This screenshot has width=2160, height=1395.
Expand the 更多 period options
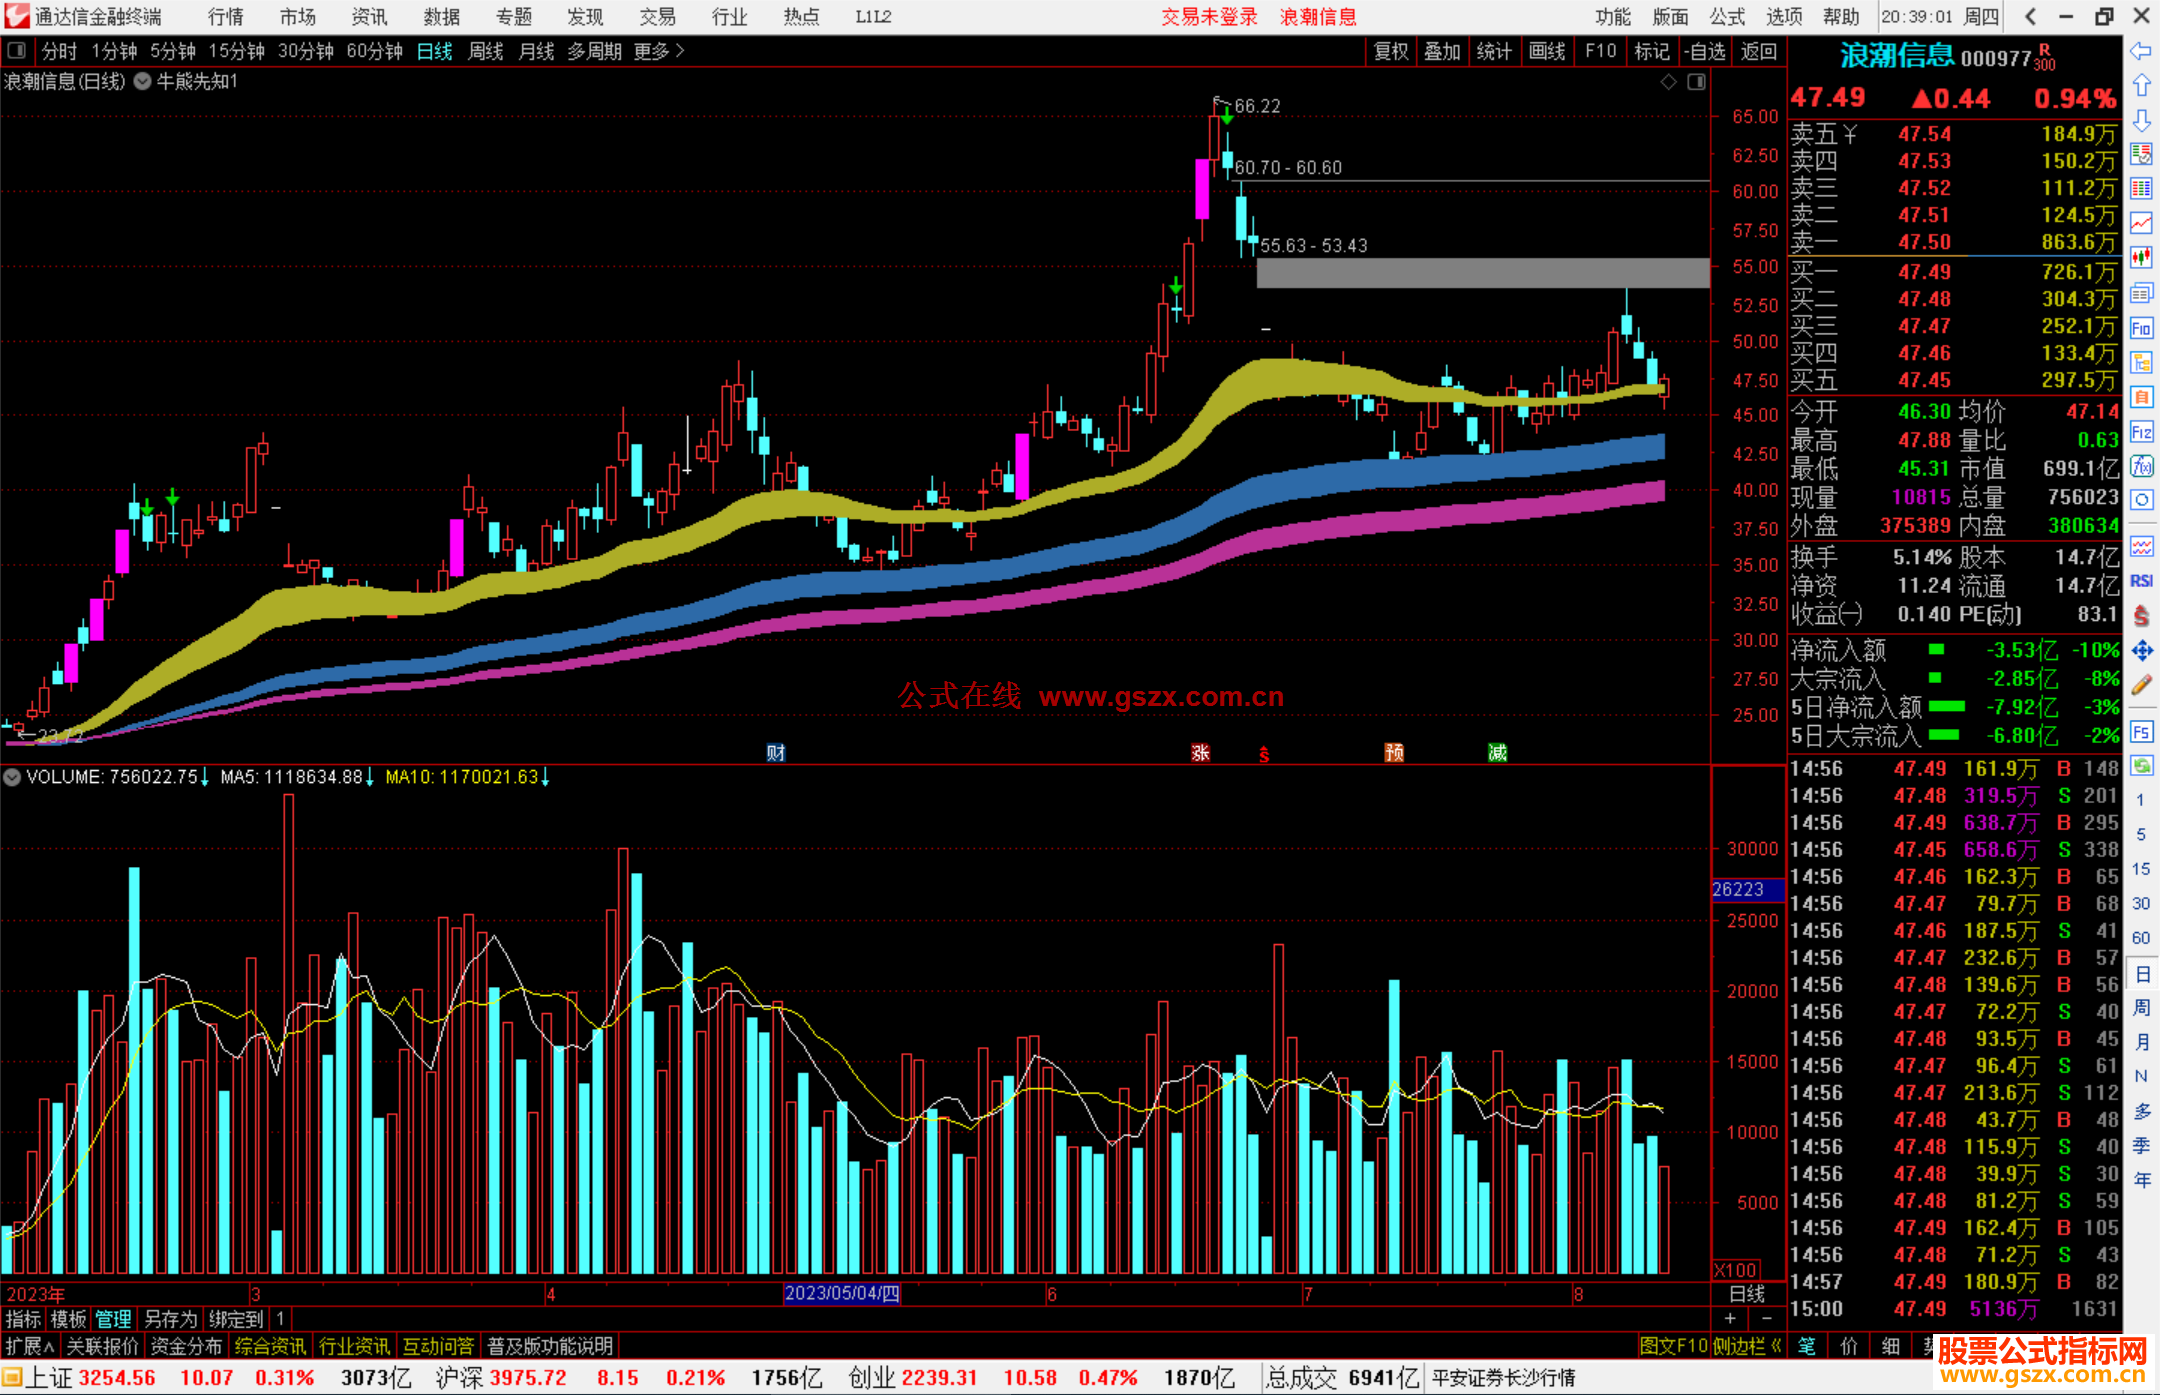point(659,51)
